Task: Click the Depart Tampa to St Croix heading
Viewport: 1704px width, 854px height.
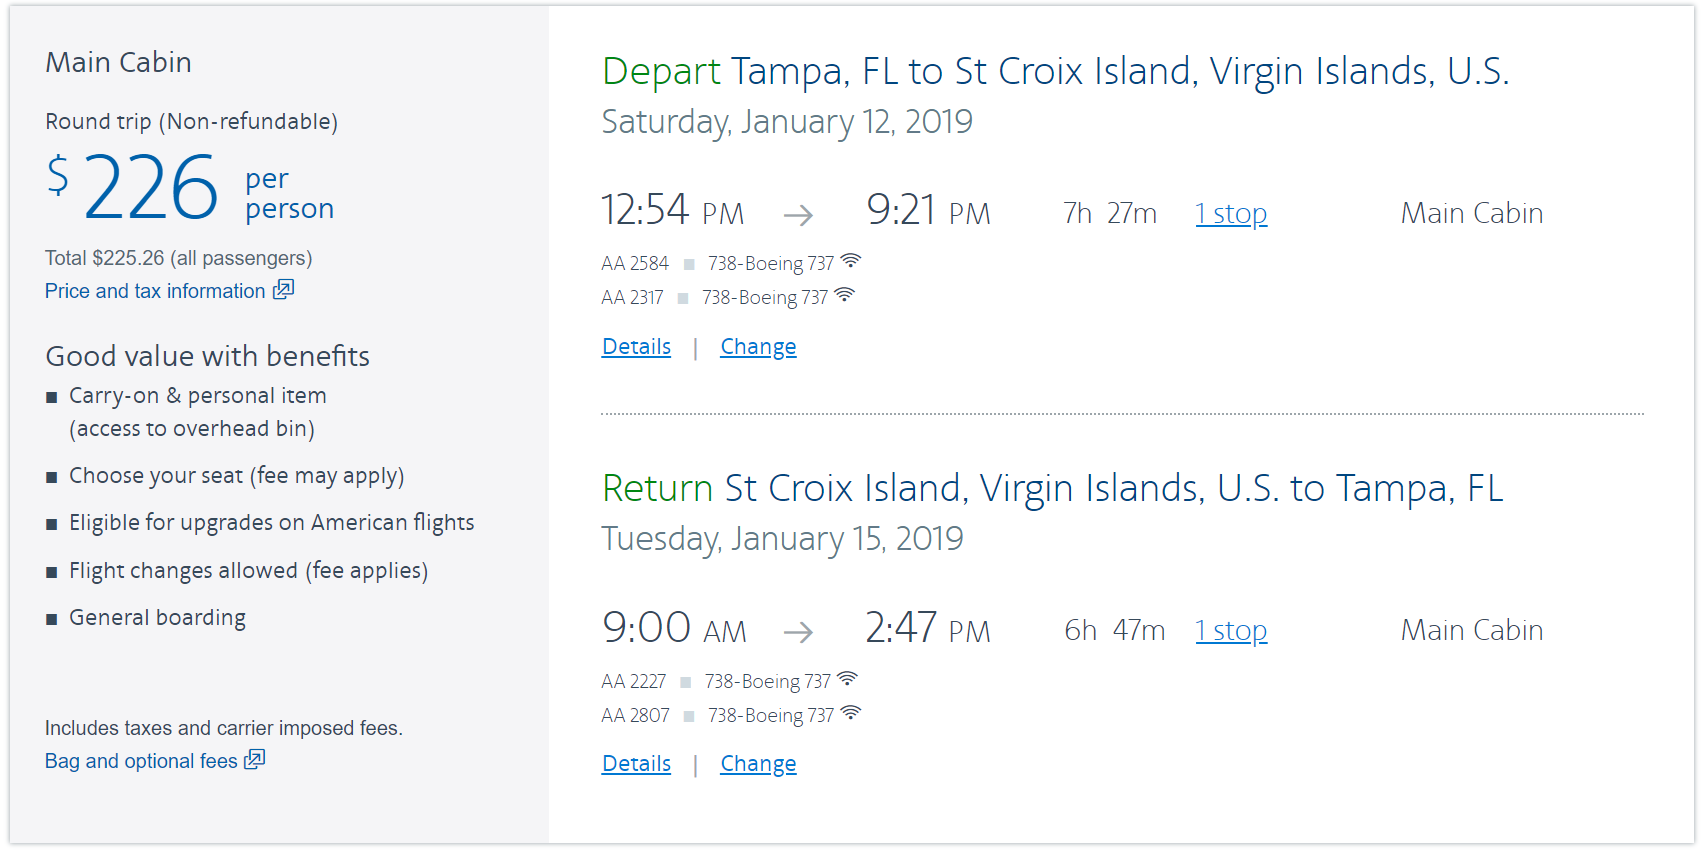Action: pyautogui.click(x=1055, y=71)
